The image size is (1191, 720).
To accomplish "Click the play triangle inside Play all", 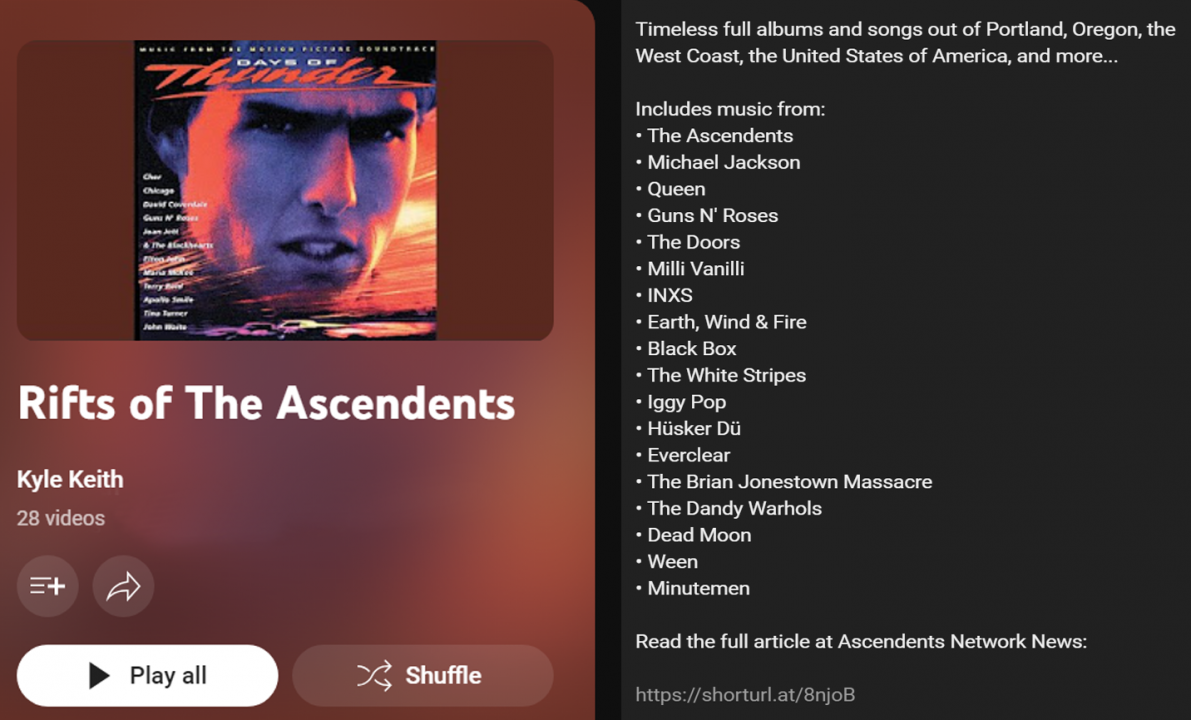I will click(99, 675).
